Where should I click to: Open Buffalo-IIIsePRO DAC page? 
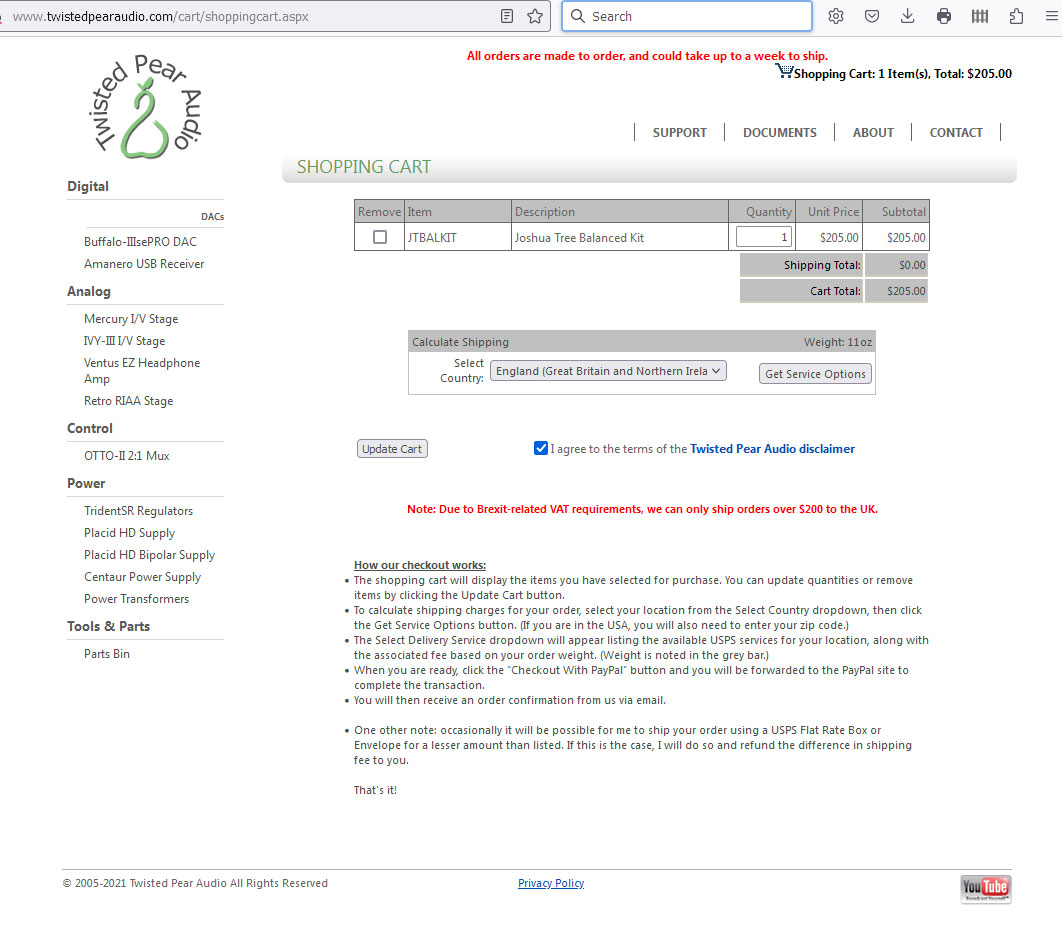[x=140, y=242]
